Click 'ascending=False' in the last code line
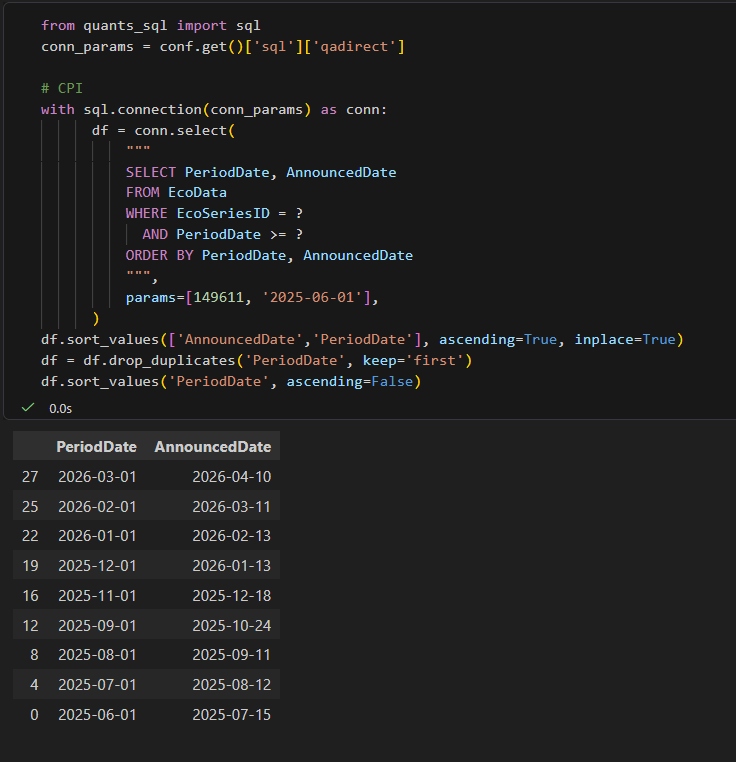 [350, 381]
